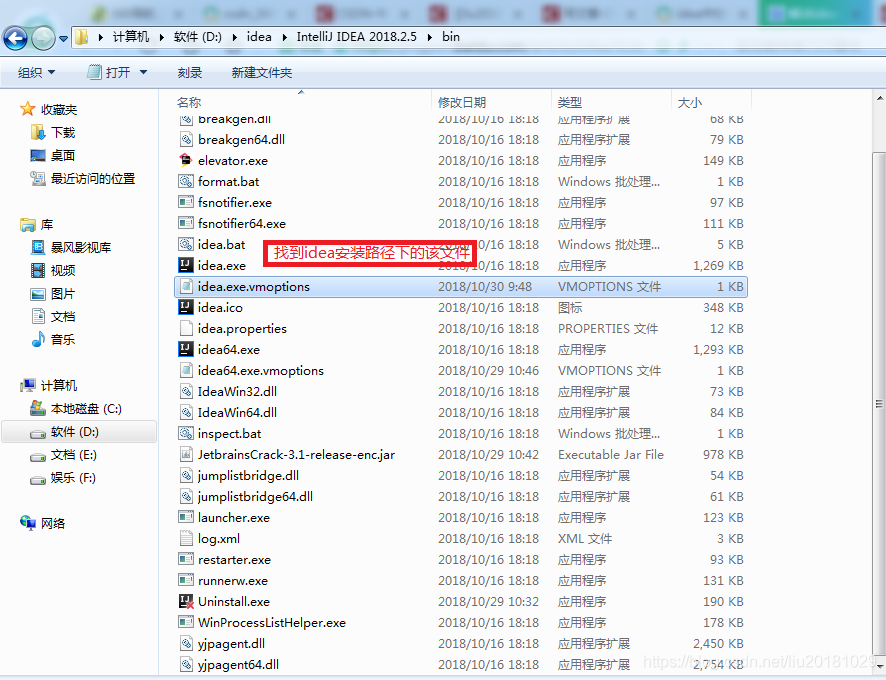Click the folder icon in address bar
The height and width of the screenshot is (680, 886).
coord(82,37)
